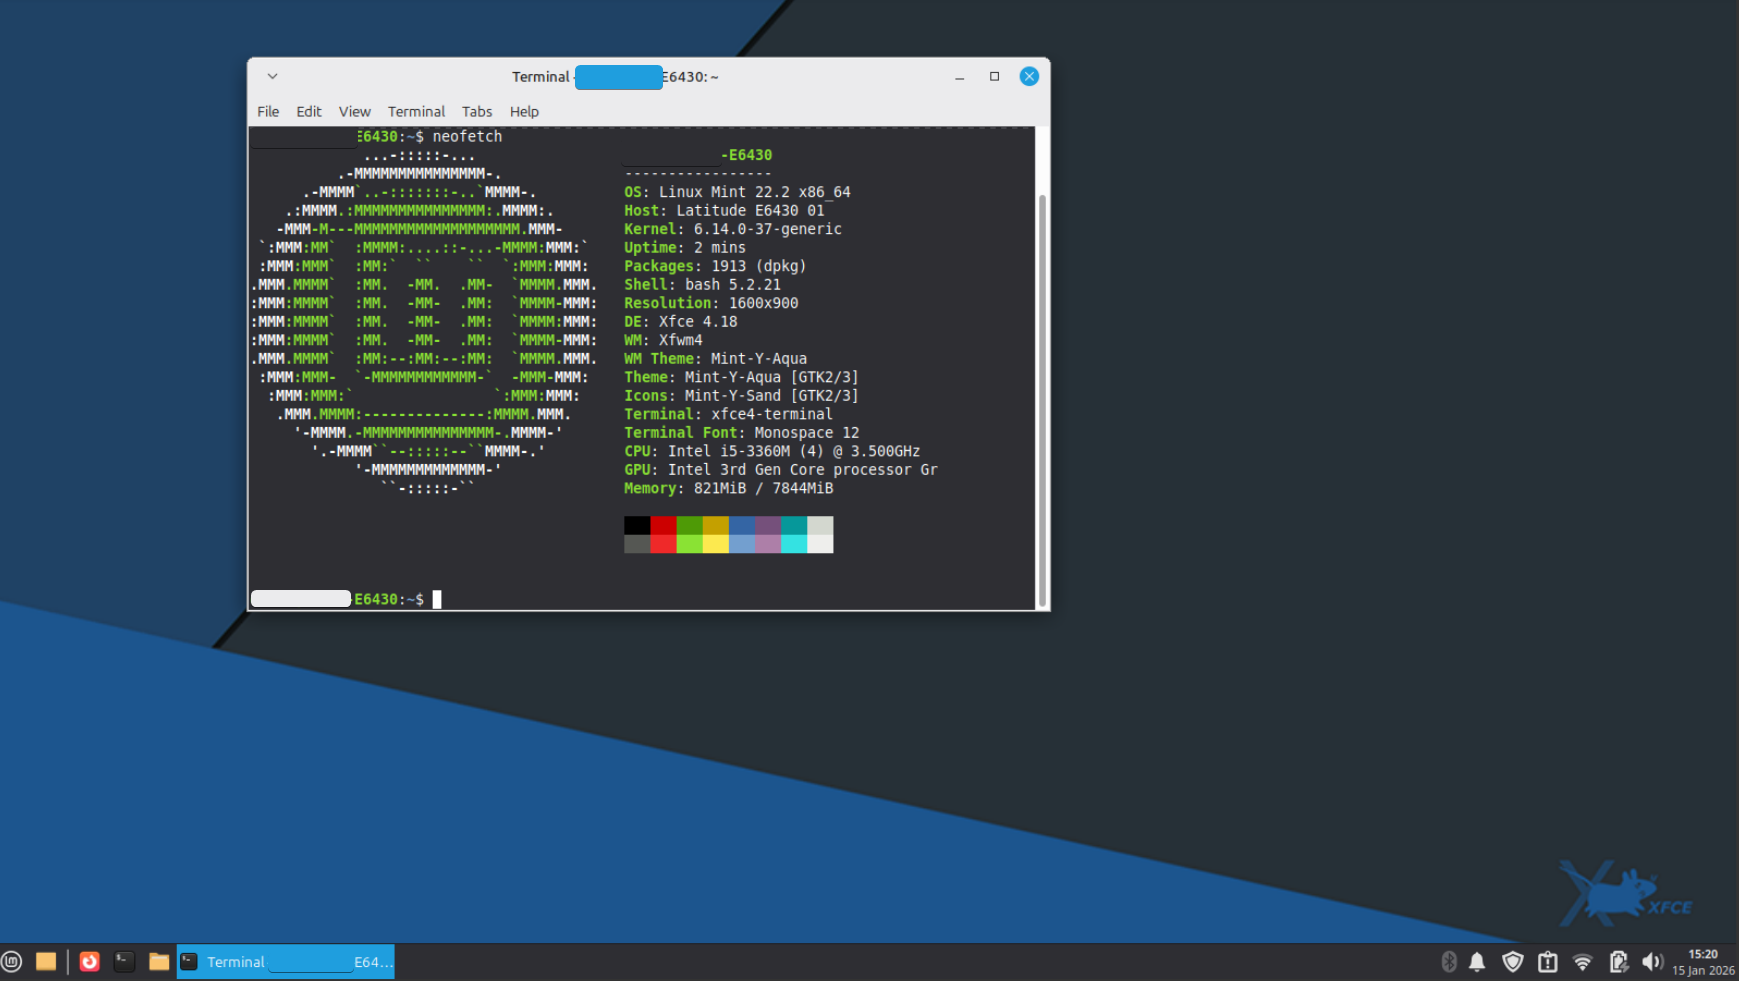Open the file manager folder launcher in panel
The height and width of the screenshot is (981, 1739).
point(159,962)
